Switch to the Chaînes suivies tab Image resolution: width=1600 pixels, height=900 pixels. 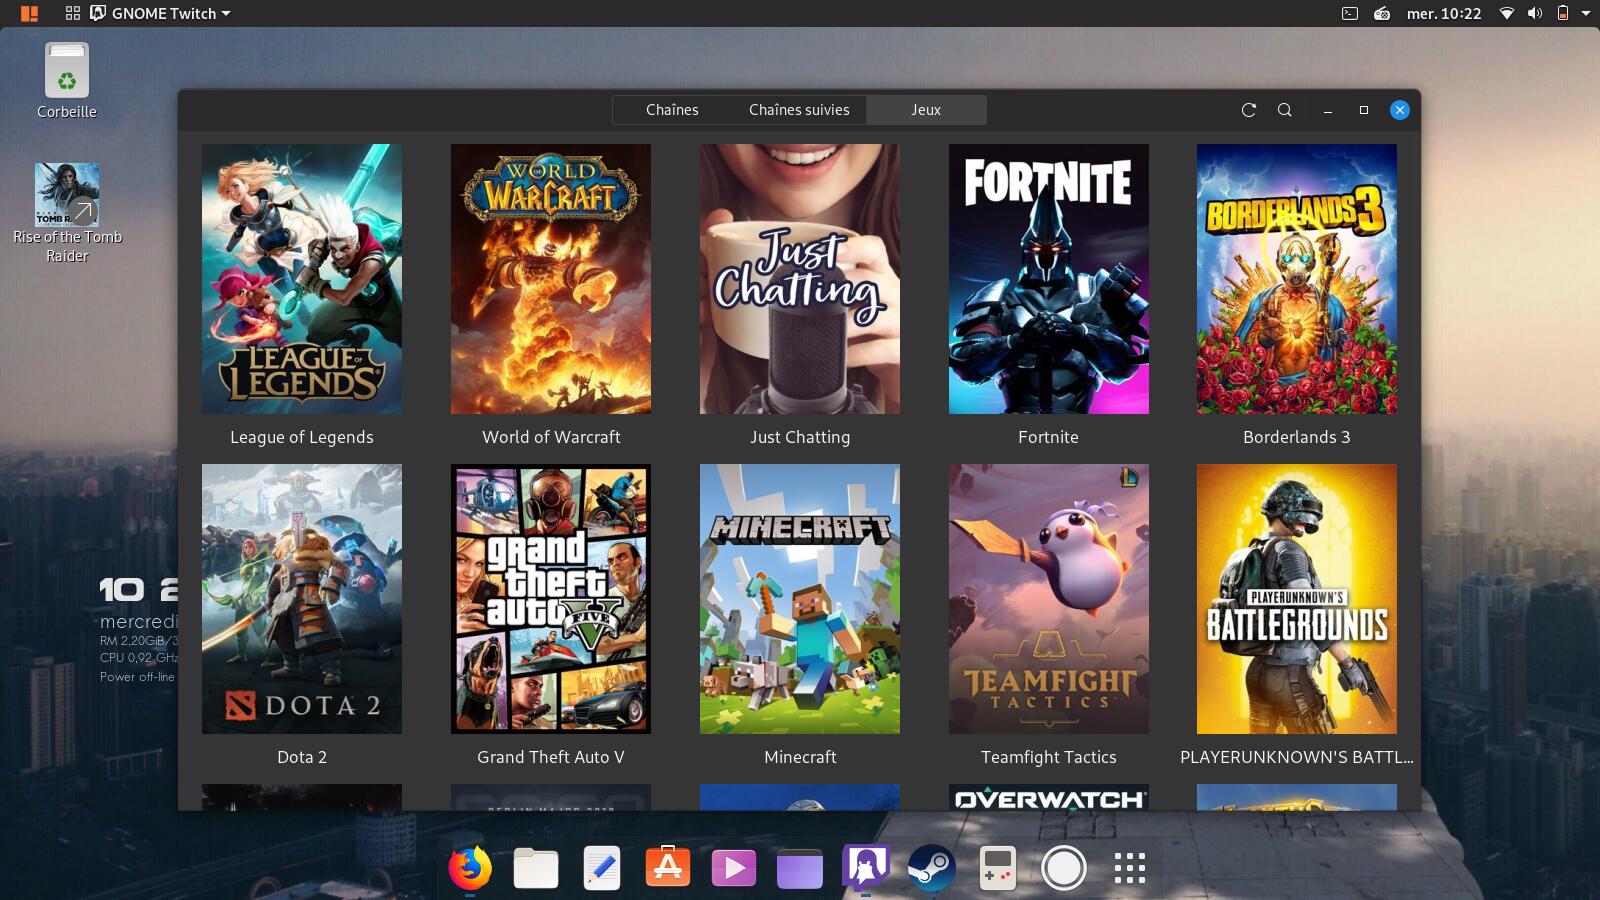[x=799, y=110]
